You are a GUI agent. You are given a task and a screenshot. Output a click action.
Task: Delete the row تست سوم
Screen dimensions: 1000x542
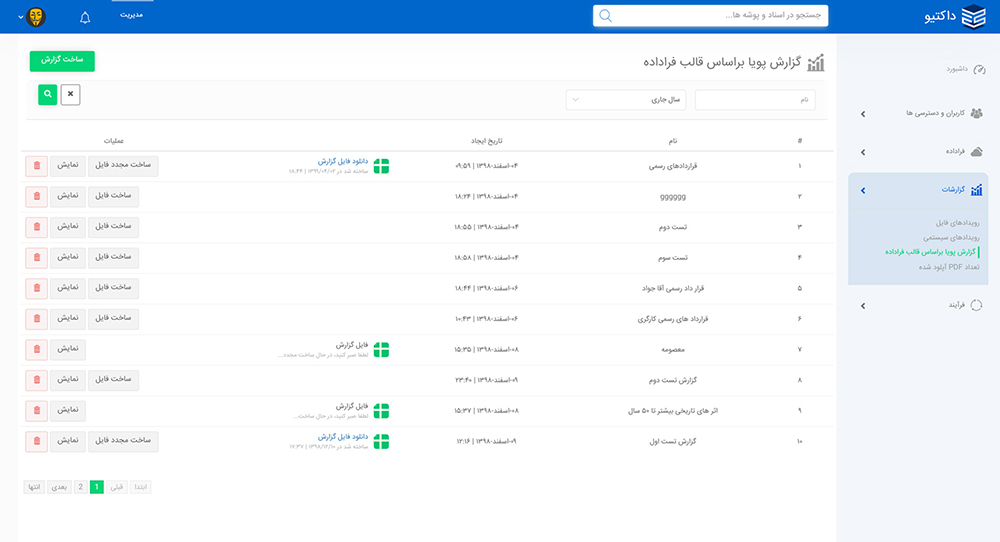(x=37, y=258)
